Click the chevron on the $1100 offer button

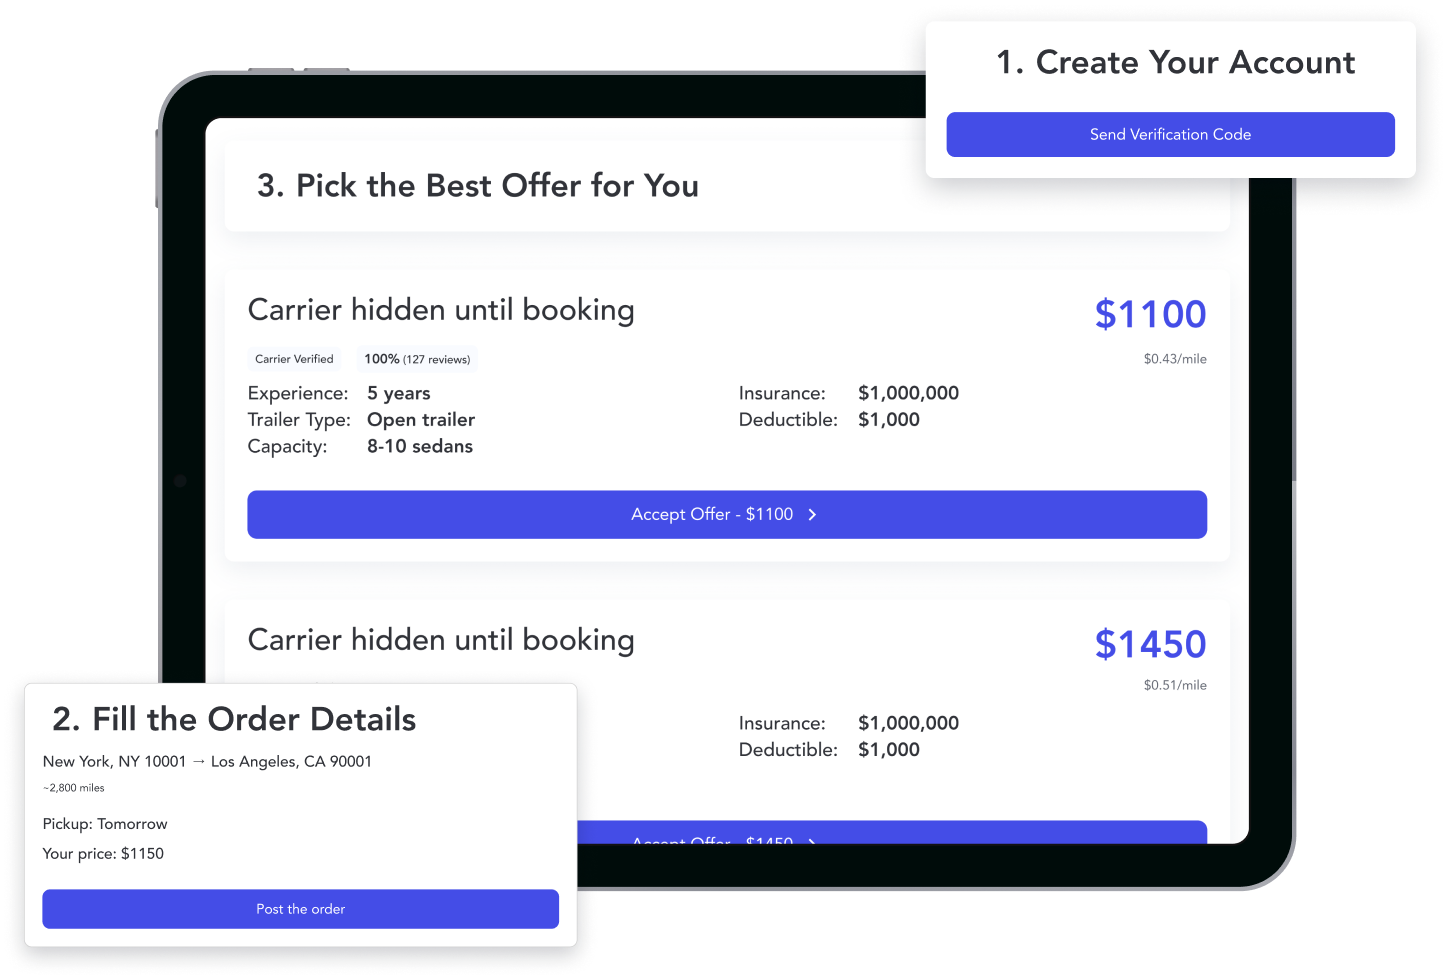pyautogui.click(x=812, y=514)
